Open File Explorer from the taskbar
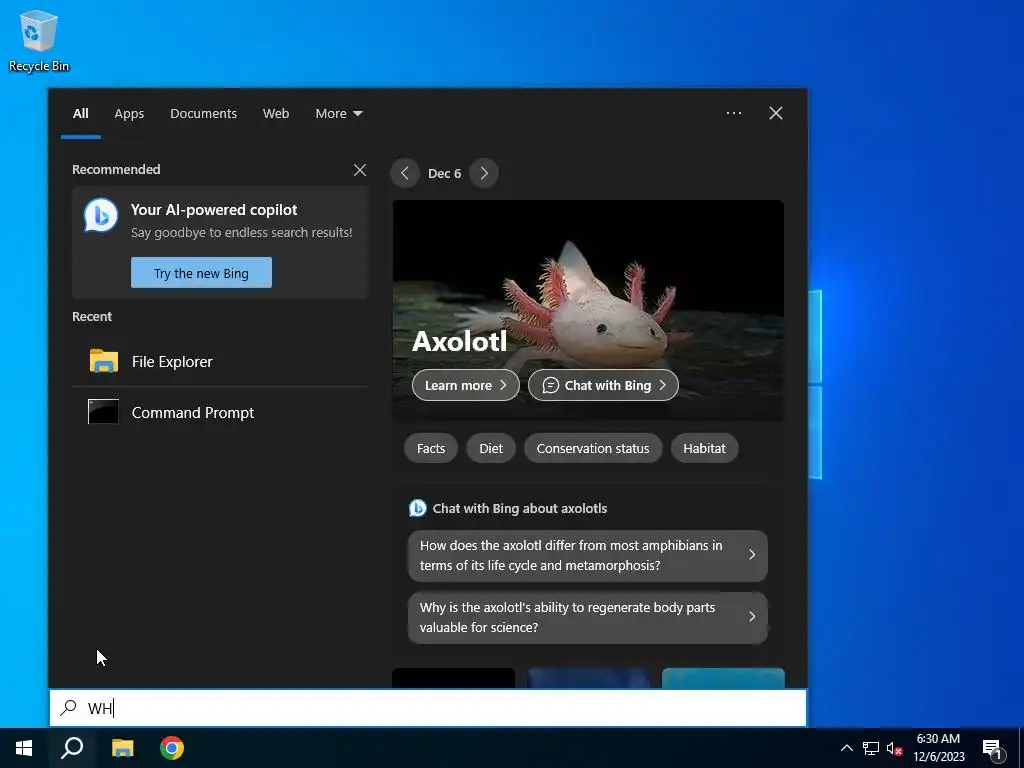Viewport: 1024px width, 768px height. coord(122,748)
